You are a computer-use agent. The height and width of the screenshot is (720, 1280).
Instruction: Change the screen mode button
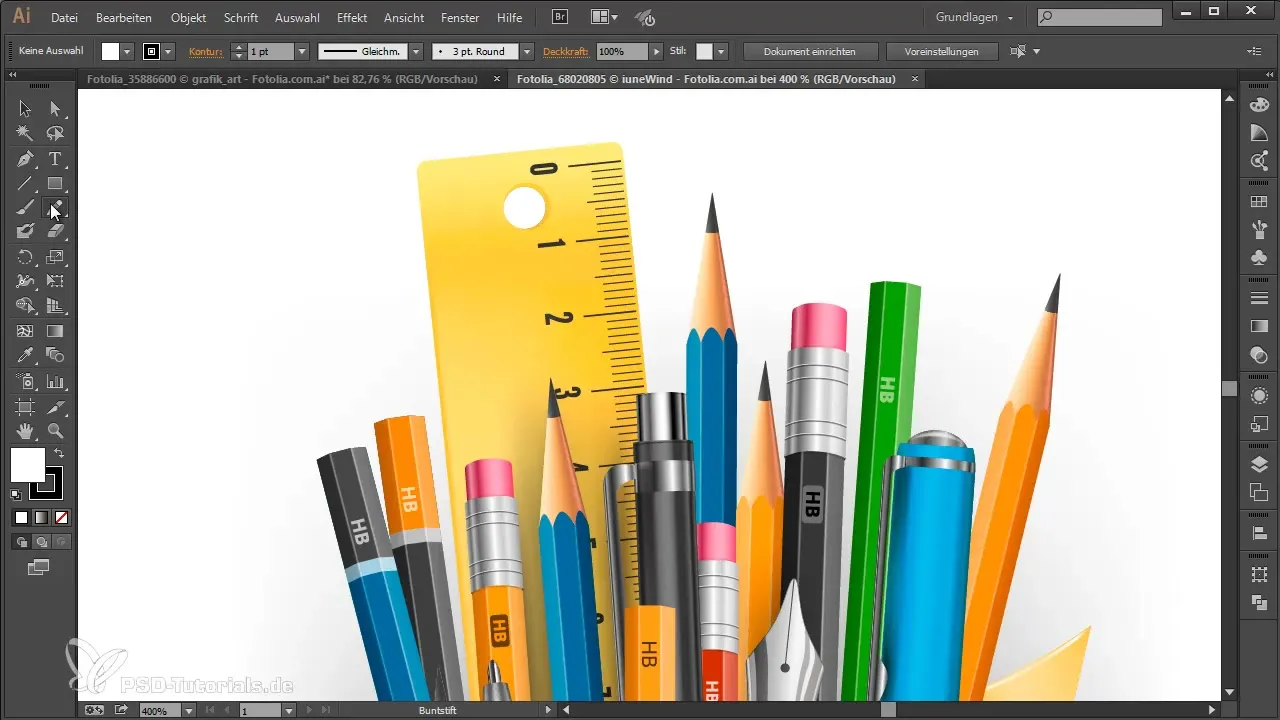(38, 568)
